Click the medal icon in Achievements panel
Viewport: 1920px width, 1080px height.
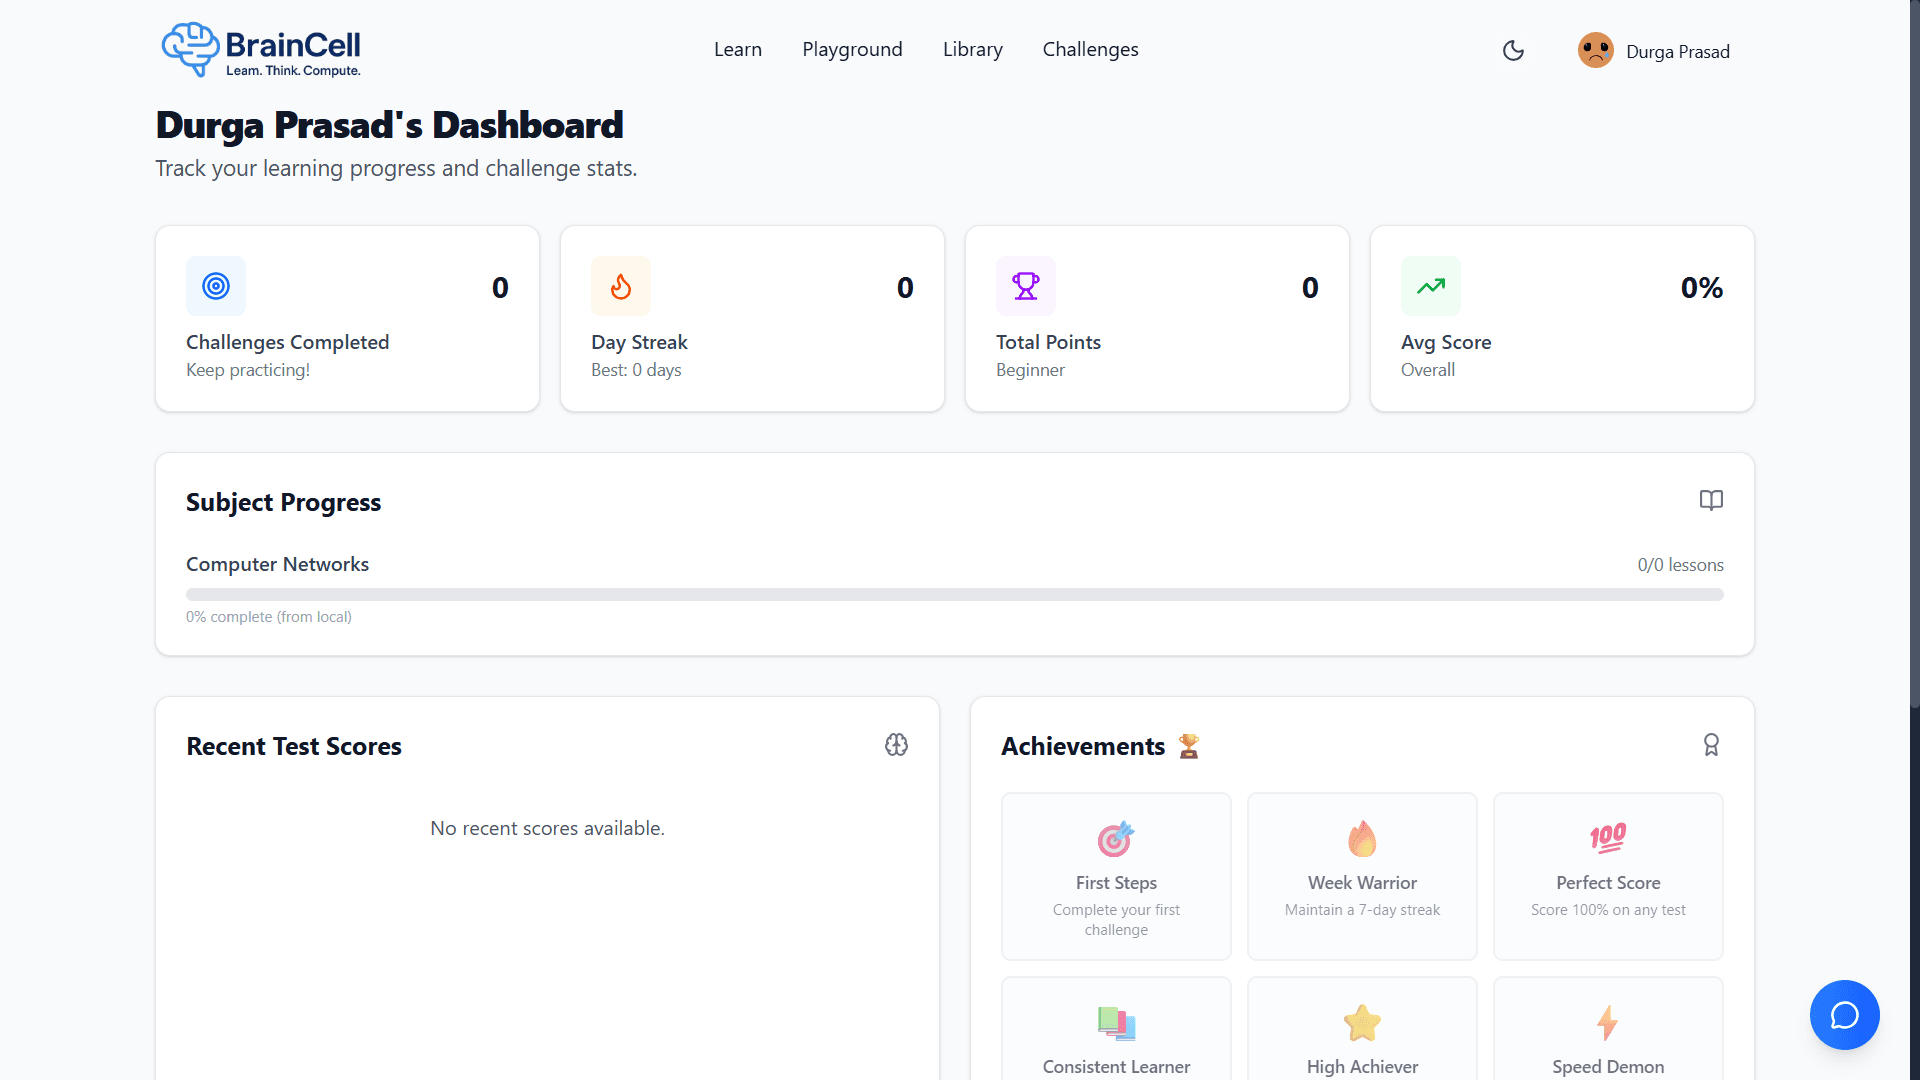tap(1711, 744)
